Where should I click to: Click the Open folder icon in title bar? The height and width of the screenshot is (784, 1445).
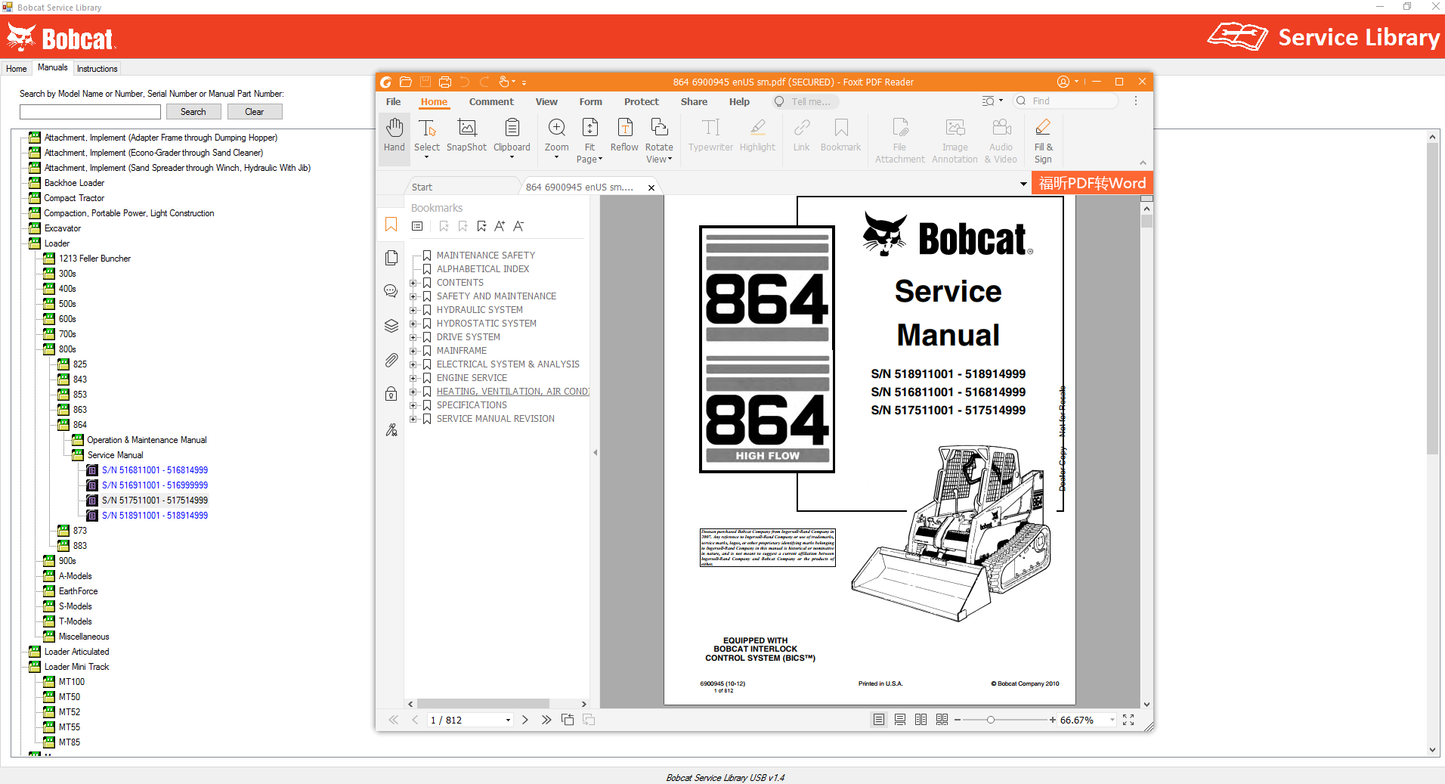[x=405, y=82]
